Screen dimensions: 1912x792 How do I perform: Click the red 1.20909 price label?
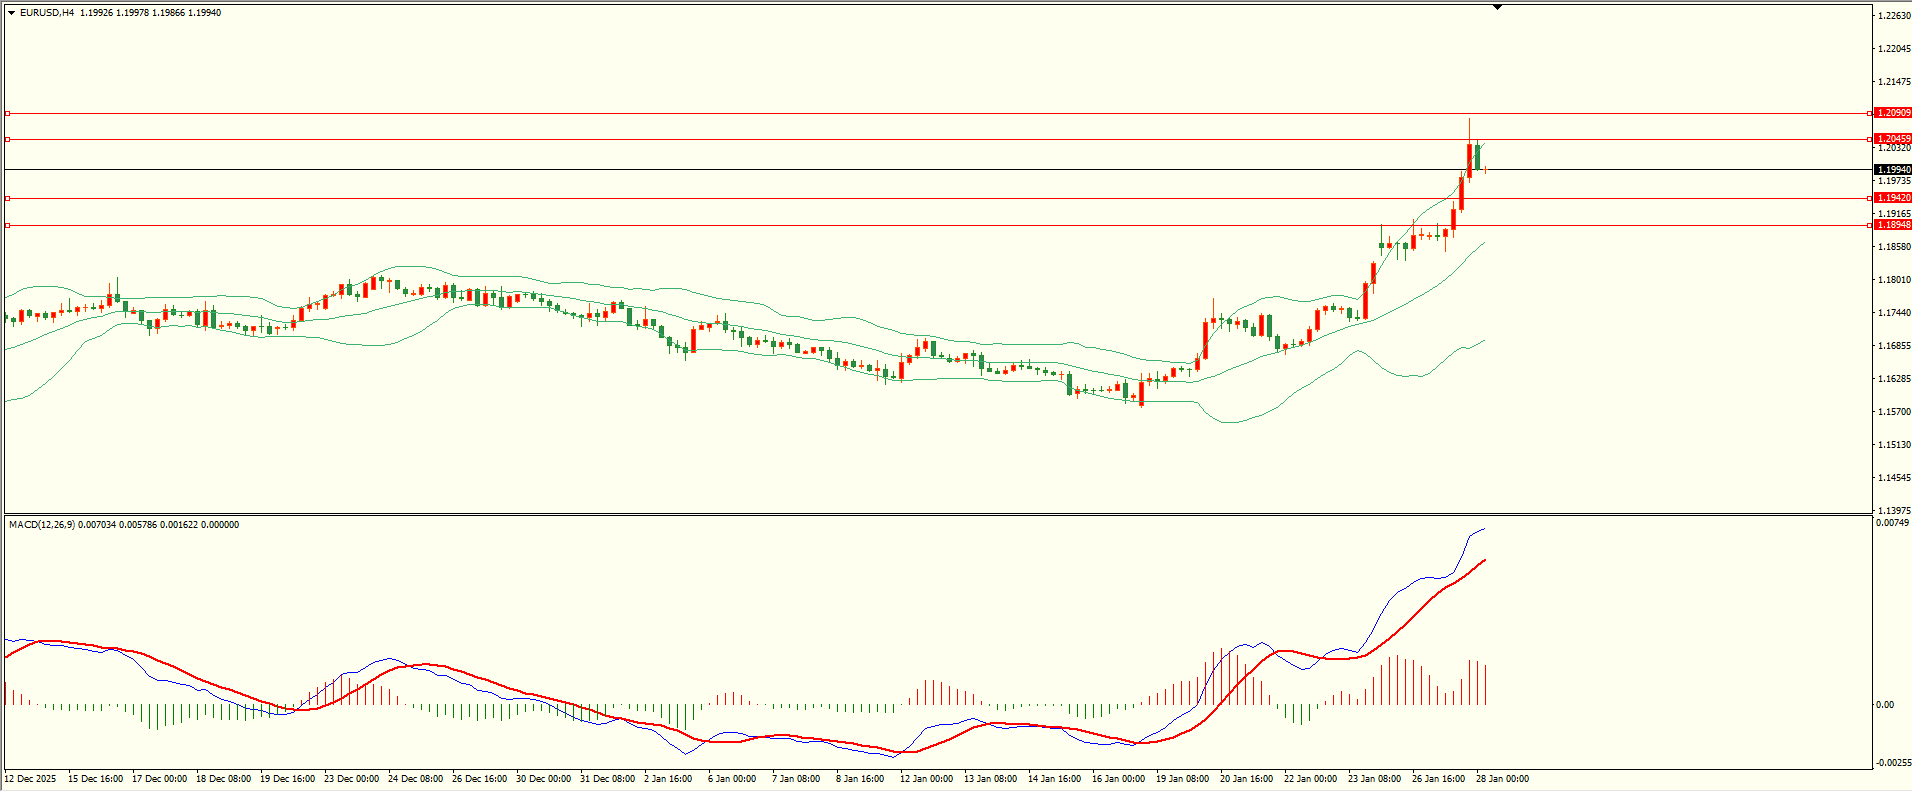pyautogui.click(x=1893, y=113)
